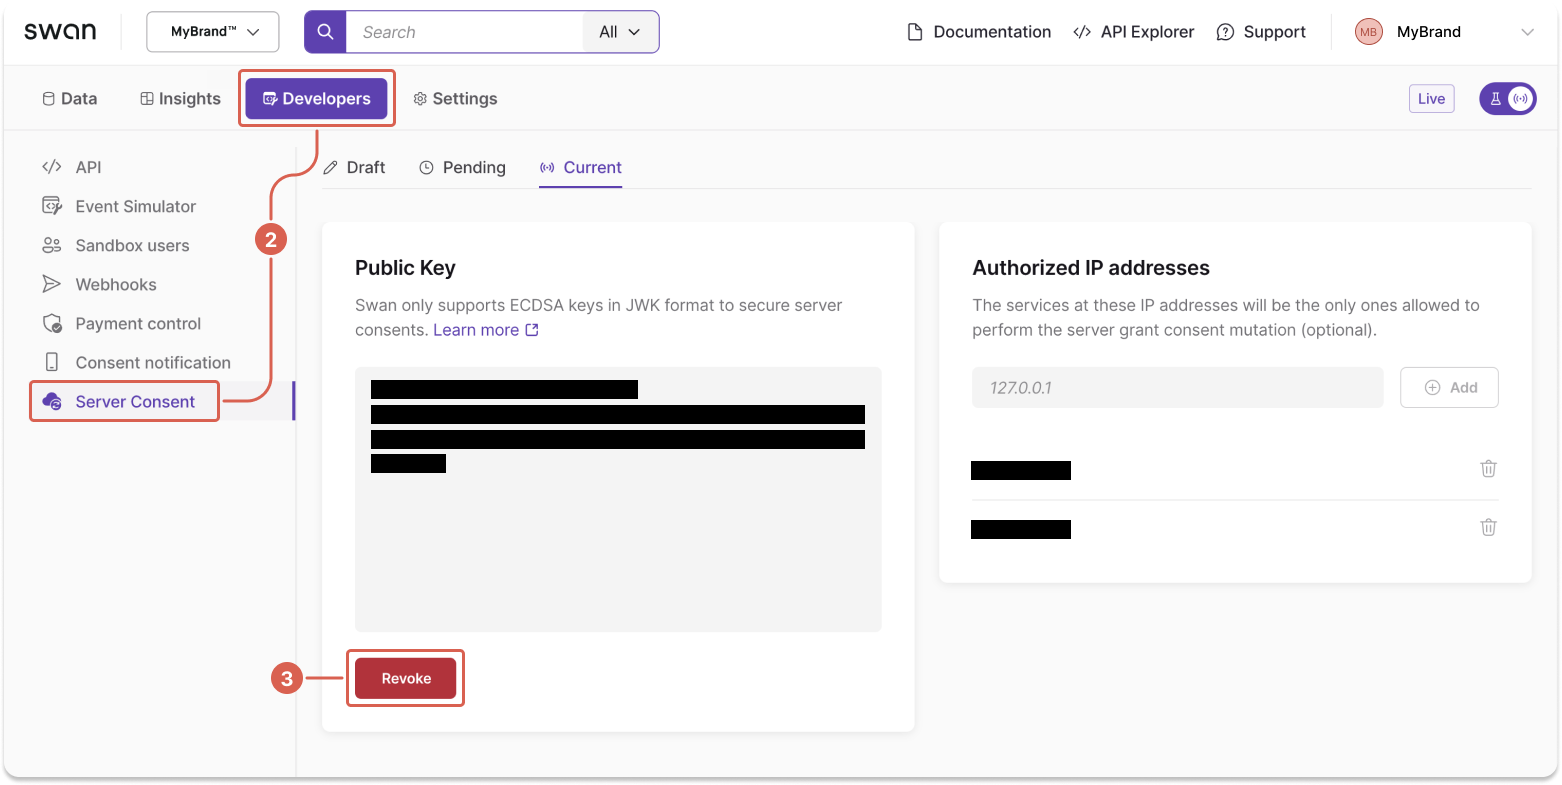Click the IP address input field
The width and height of the screenshot is (1562, 785).
pos(1176,387)
